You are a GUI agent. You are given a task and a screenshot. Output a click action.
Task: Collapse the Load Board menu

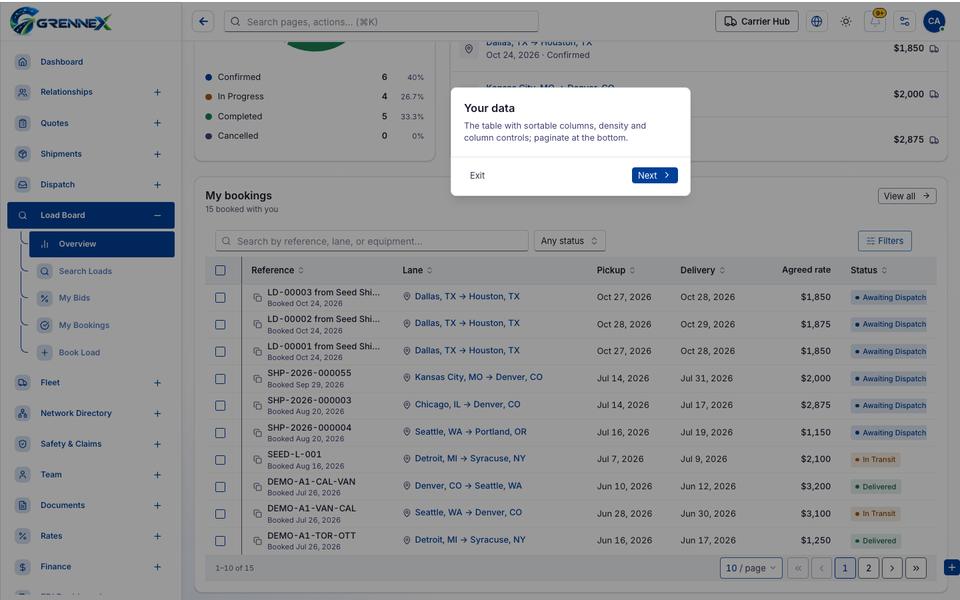[x=157, y=216]
